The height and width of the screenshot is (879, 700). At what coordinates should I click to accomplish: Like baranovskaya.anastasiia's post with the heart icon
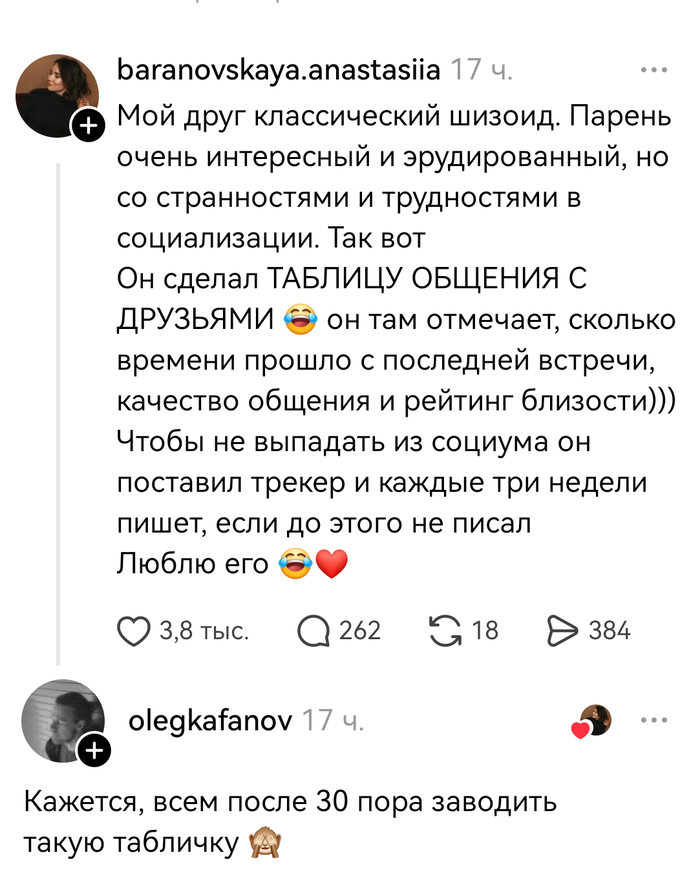133,630
